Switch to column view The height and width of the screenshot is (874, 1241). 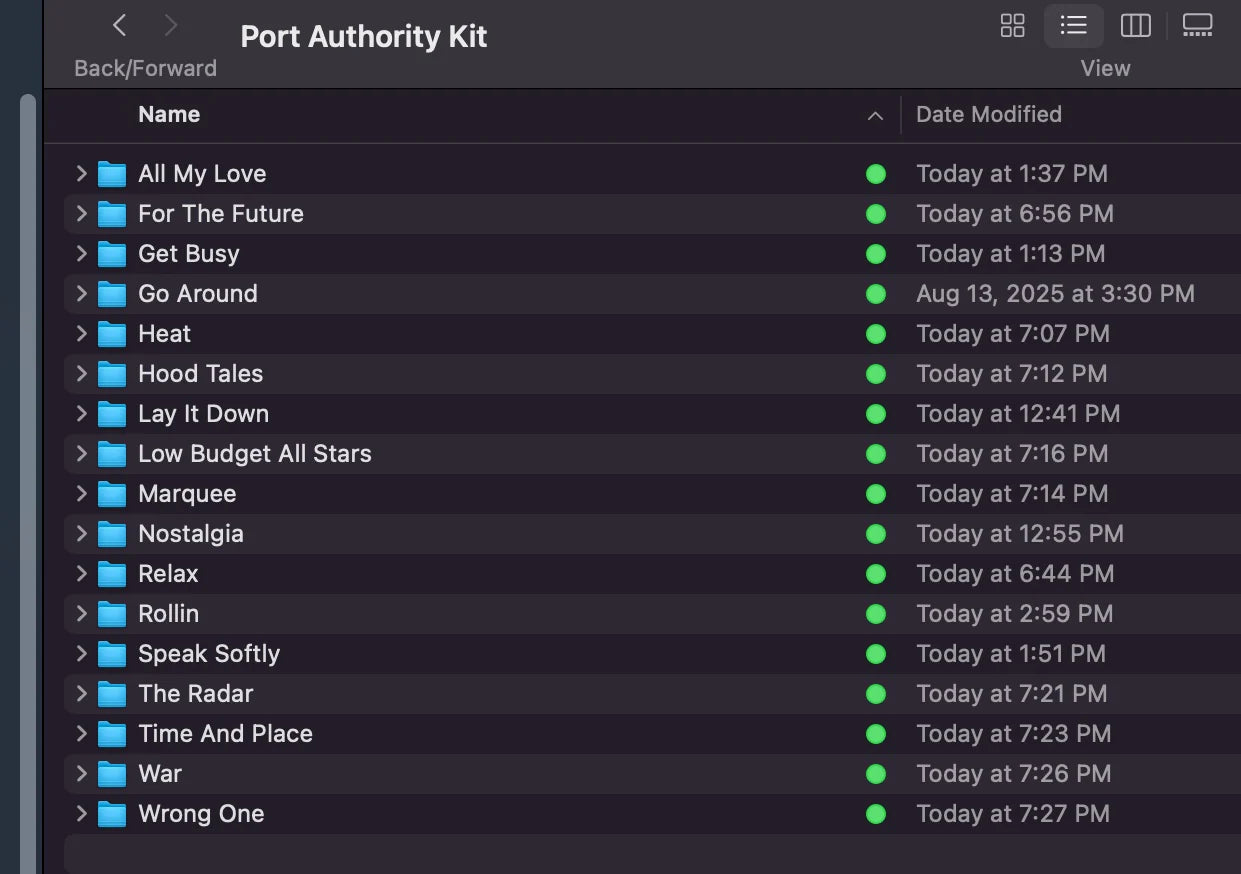click(x=1136, y=26)
